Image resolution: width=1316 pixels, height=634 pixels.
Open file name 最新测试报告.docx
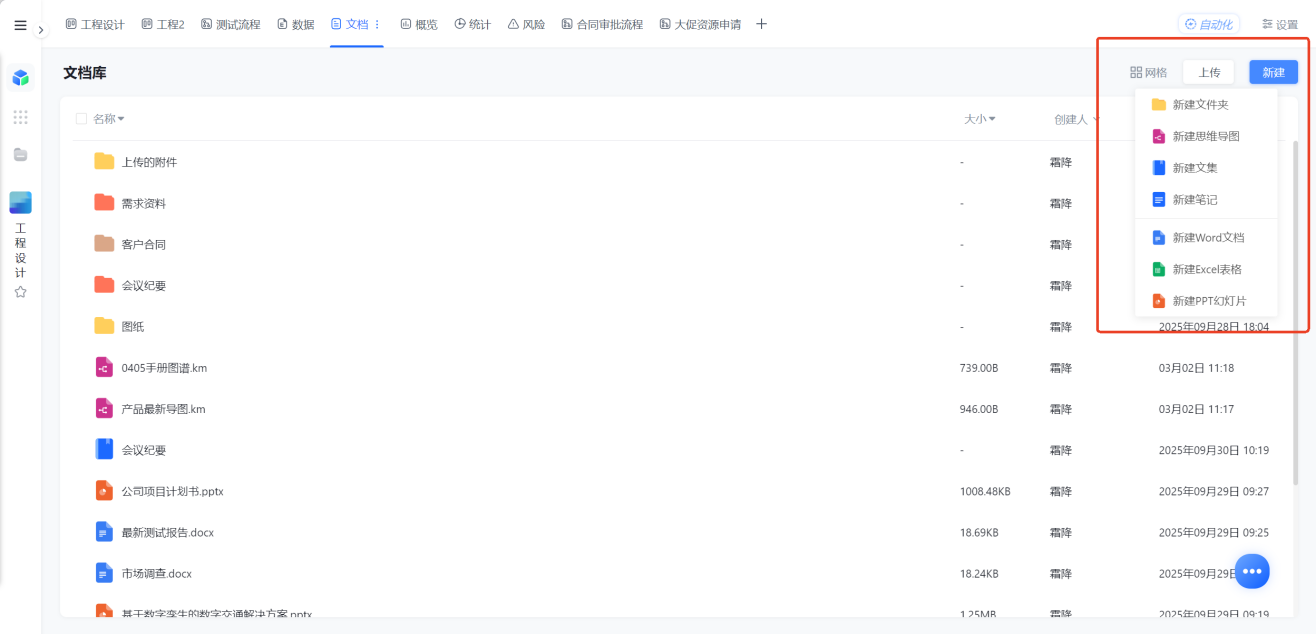coord(168,532)
